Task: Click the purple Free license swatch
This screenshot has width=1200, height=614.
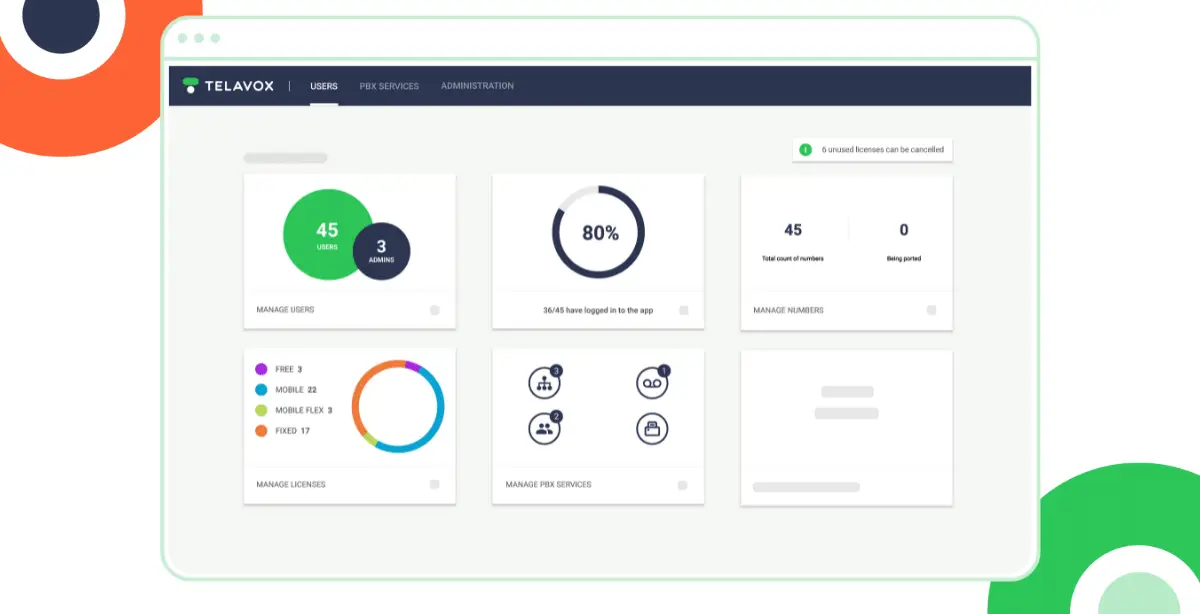Action: pyautogui.click(x=261, y=369)
